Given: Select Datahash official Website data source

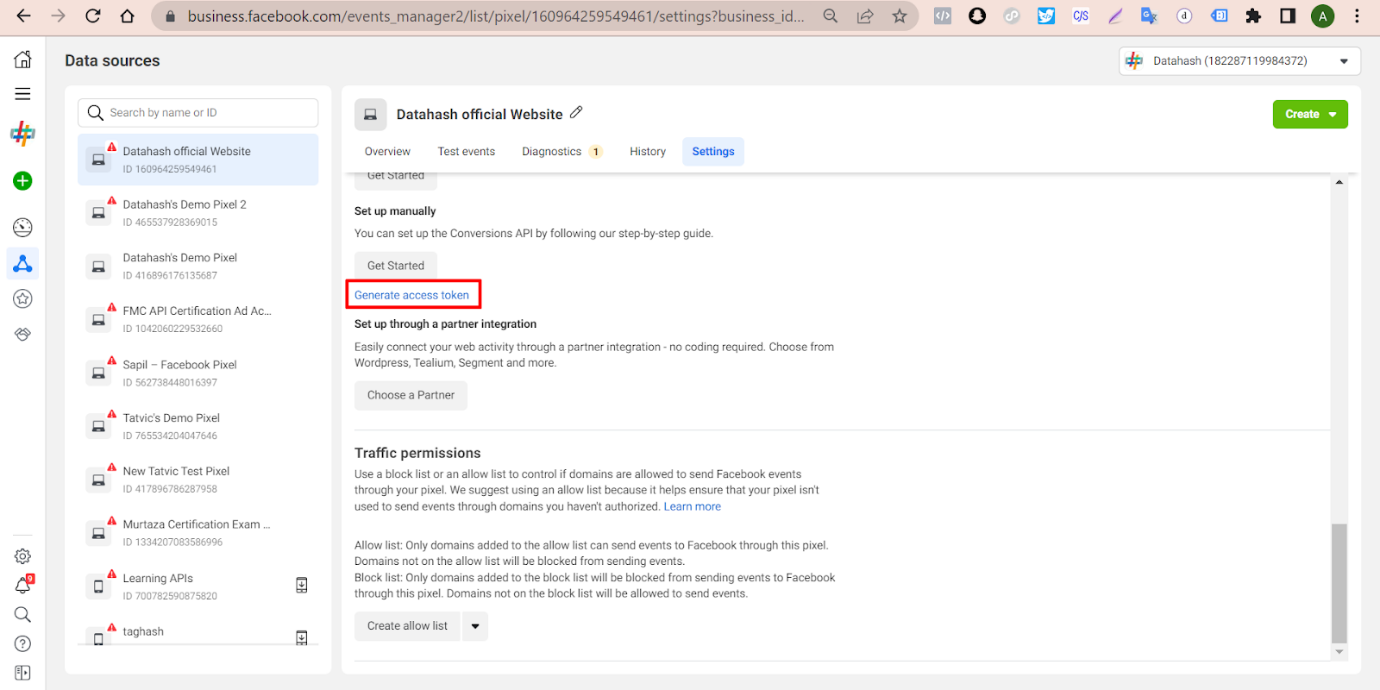Looking at the screenshot, I should tap(198, 160).
